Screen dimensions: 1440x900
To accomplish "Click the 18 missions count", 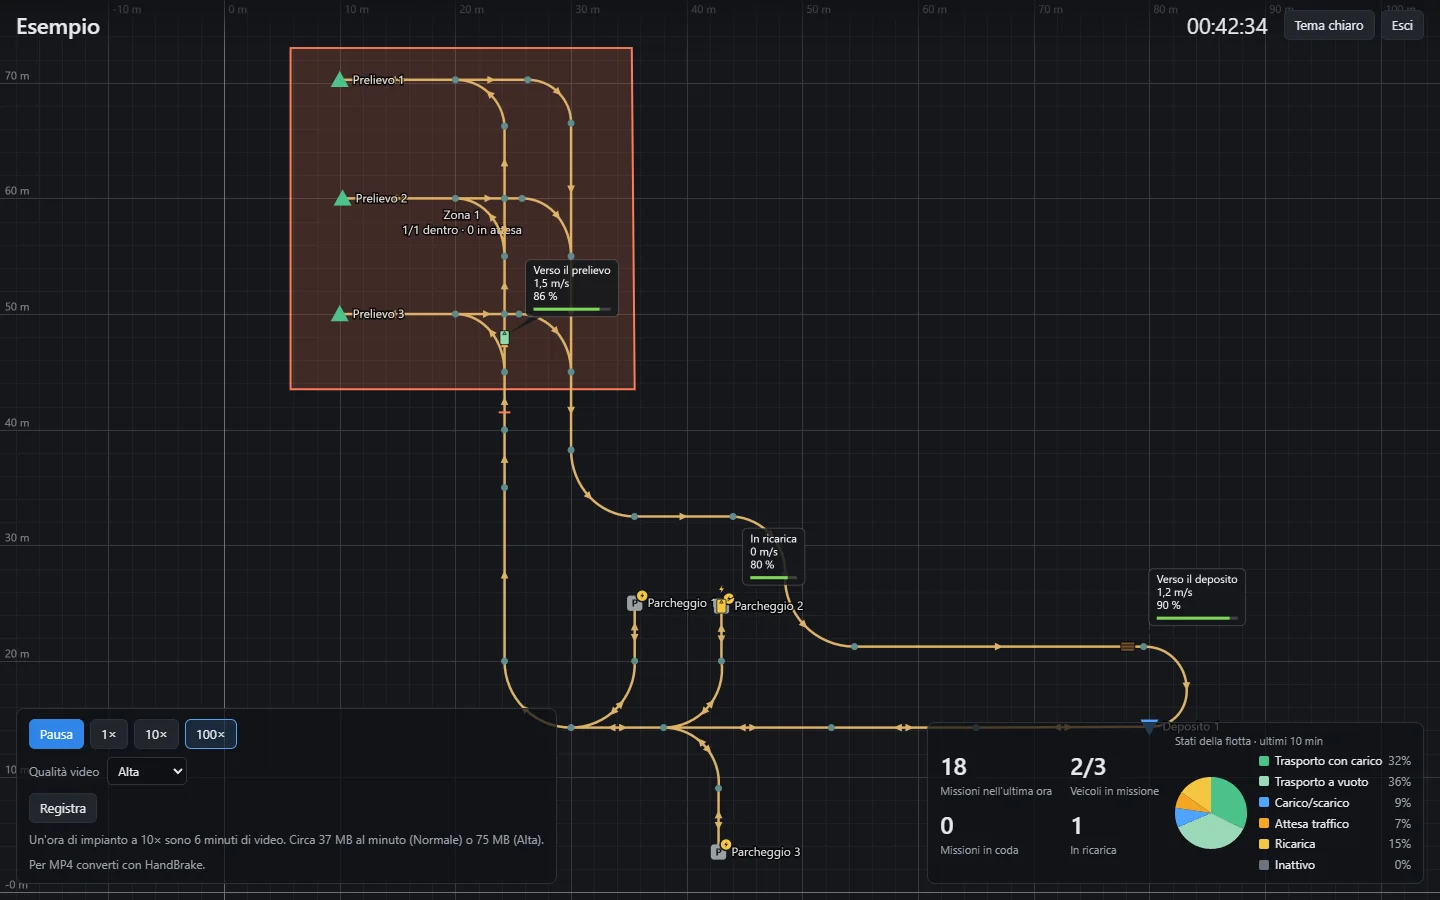I will (x=954, y=767).
